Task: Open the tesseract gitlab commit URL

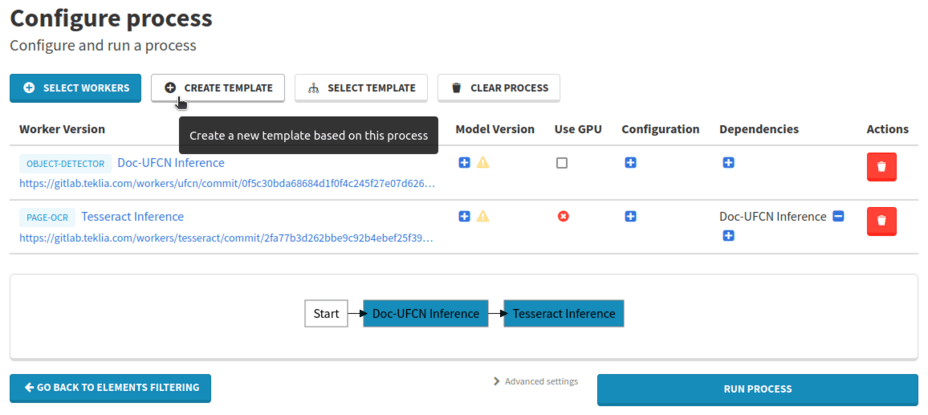Action: [x=228, y=238]
